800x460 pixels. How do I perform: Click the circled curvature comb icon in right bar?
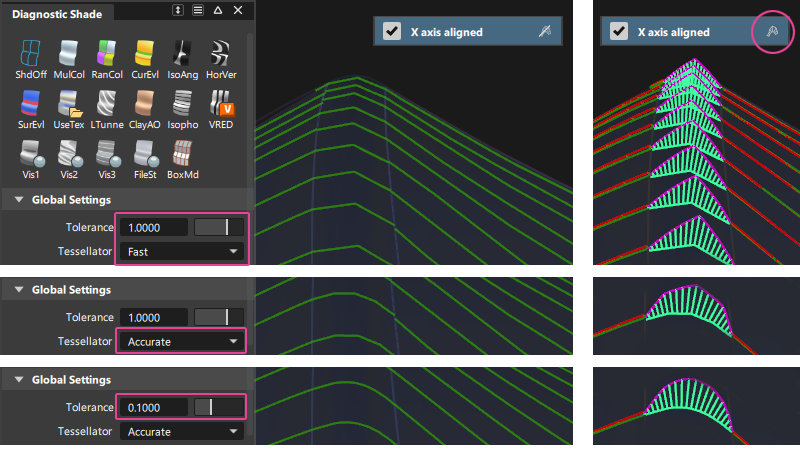point(772,32)
